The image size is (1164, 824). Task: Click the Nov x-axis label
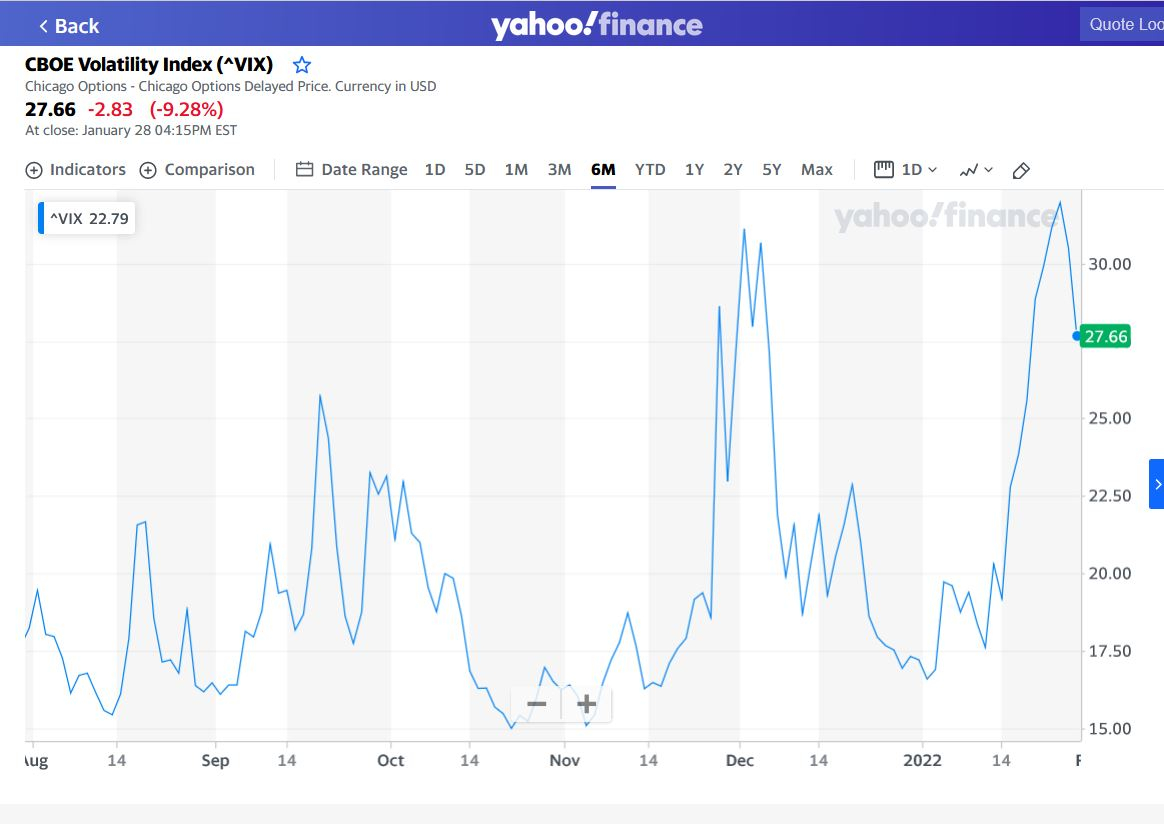click(565, 761)
